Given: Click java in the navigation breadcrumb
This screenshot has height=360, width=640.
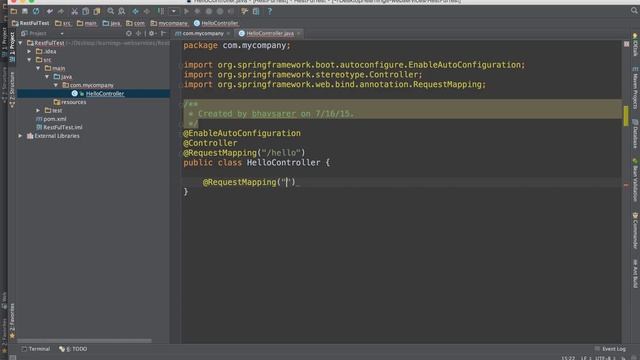Looking at the screenshot, I should (111, 23).
